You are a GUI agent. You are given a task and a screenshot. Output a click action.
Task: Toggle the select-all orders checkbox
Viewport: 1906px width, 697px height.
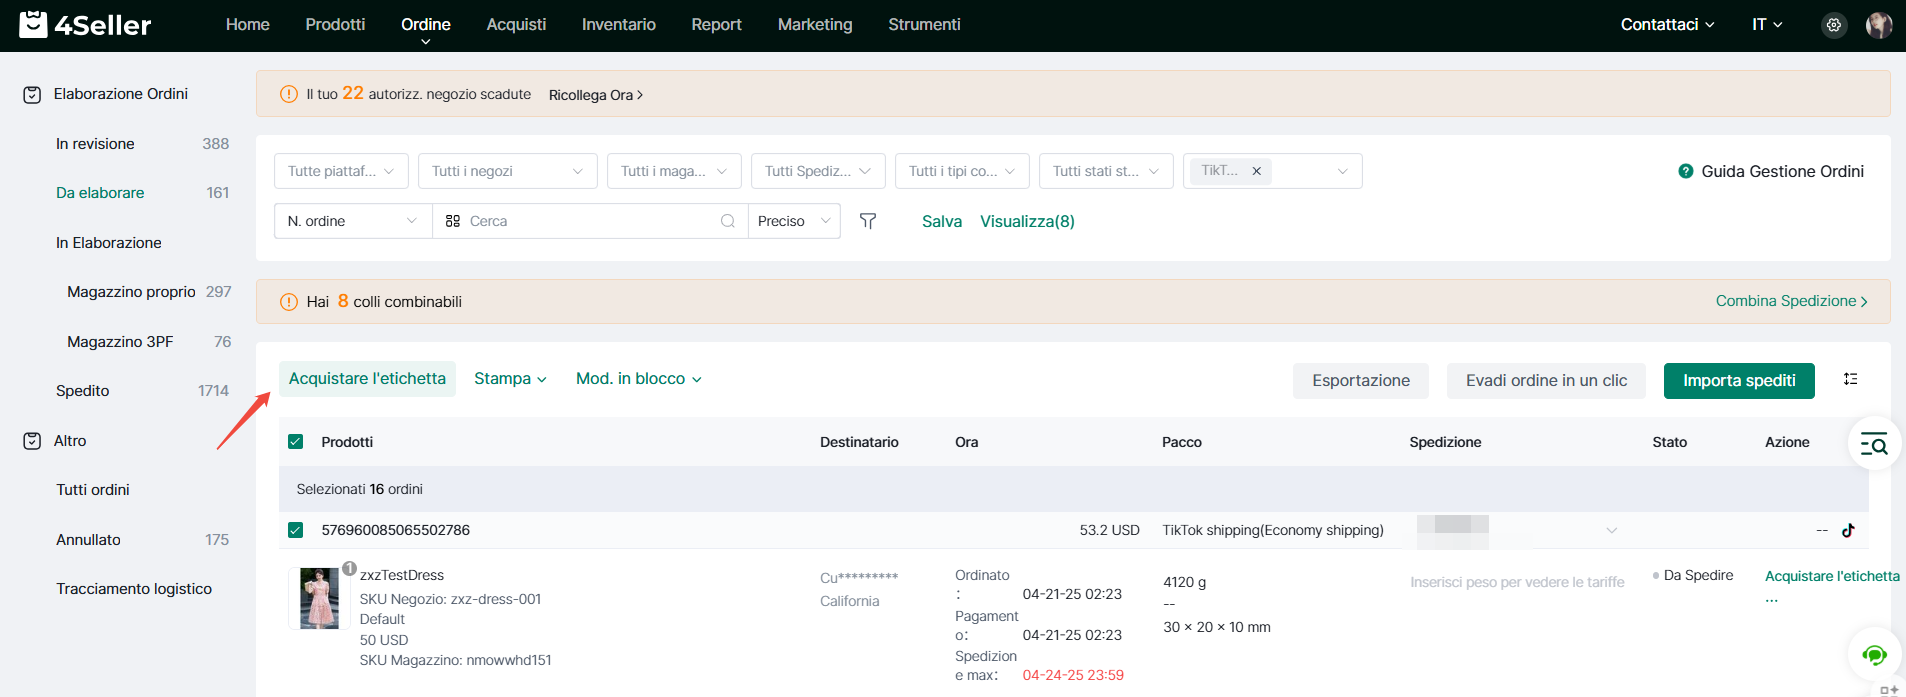296,442
